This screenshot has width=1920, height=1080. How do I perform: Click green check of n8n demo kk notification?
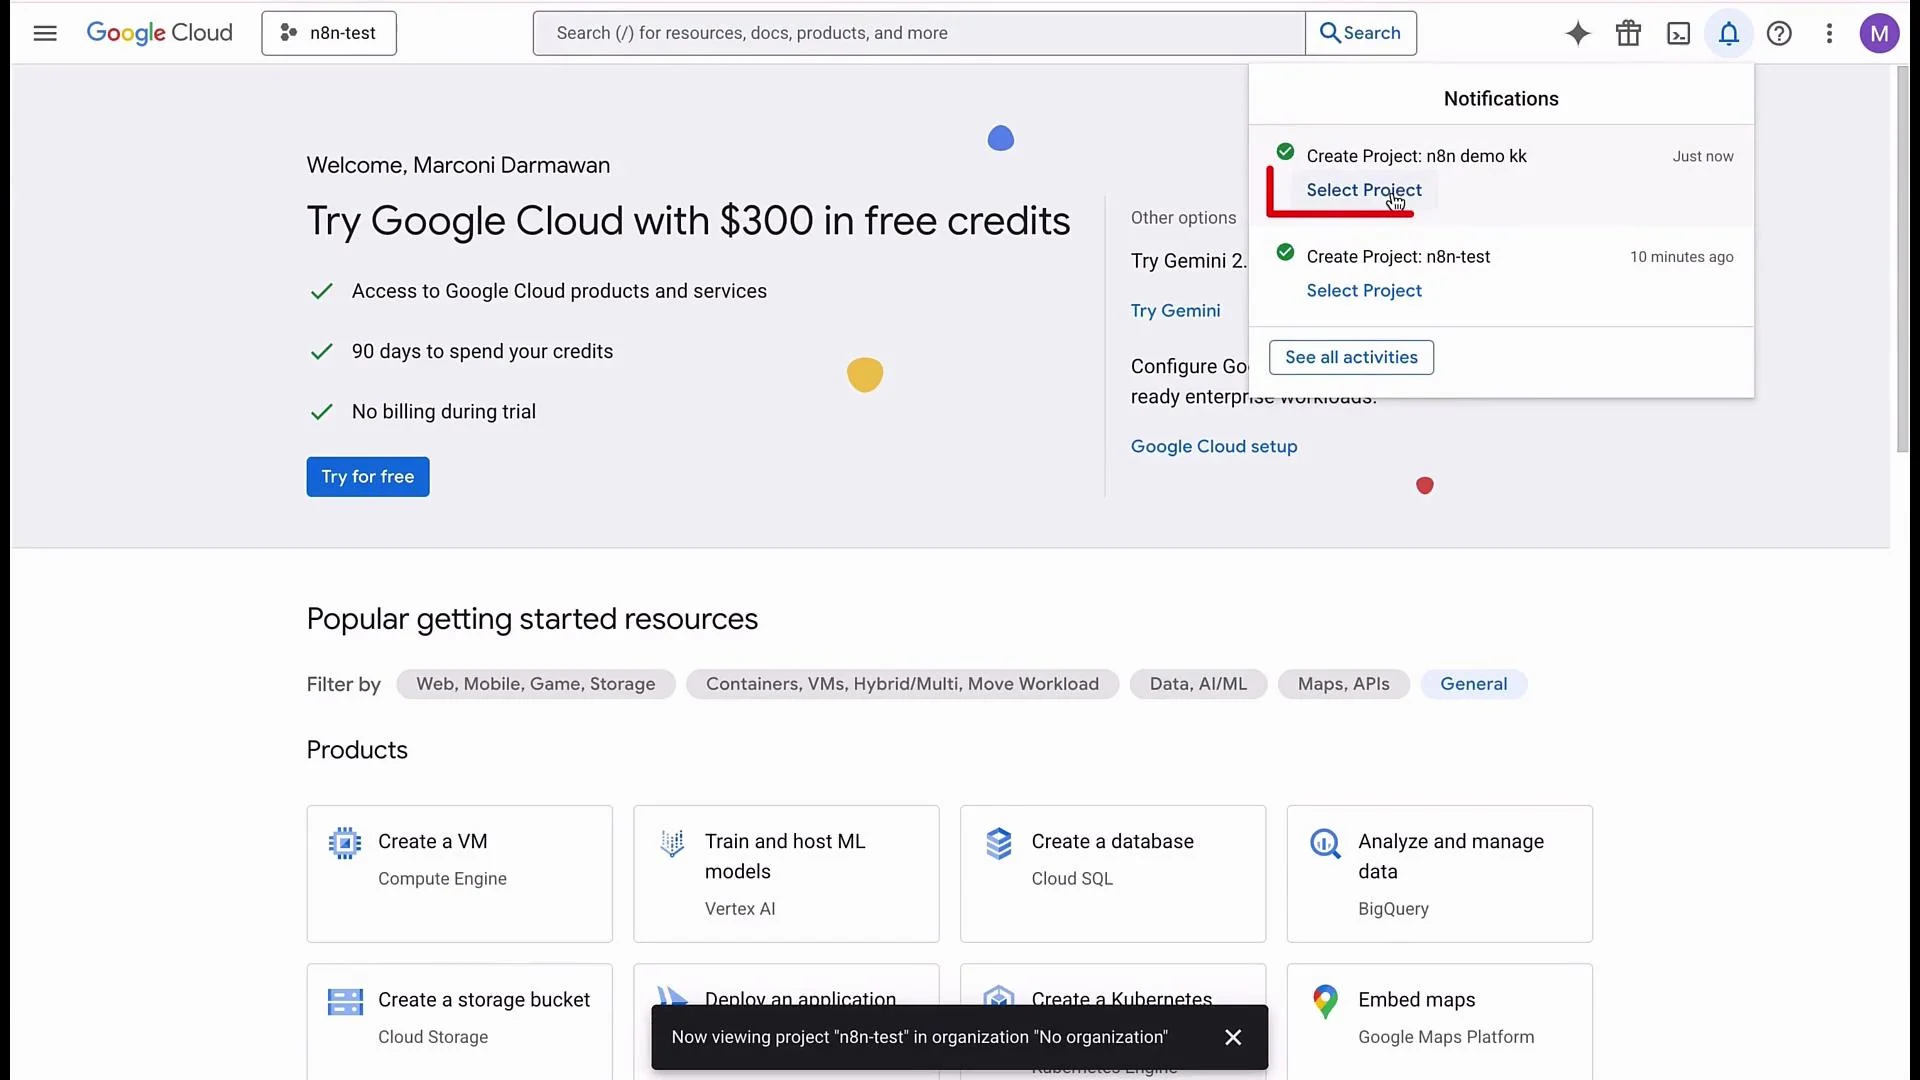tap(1285, 152)
